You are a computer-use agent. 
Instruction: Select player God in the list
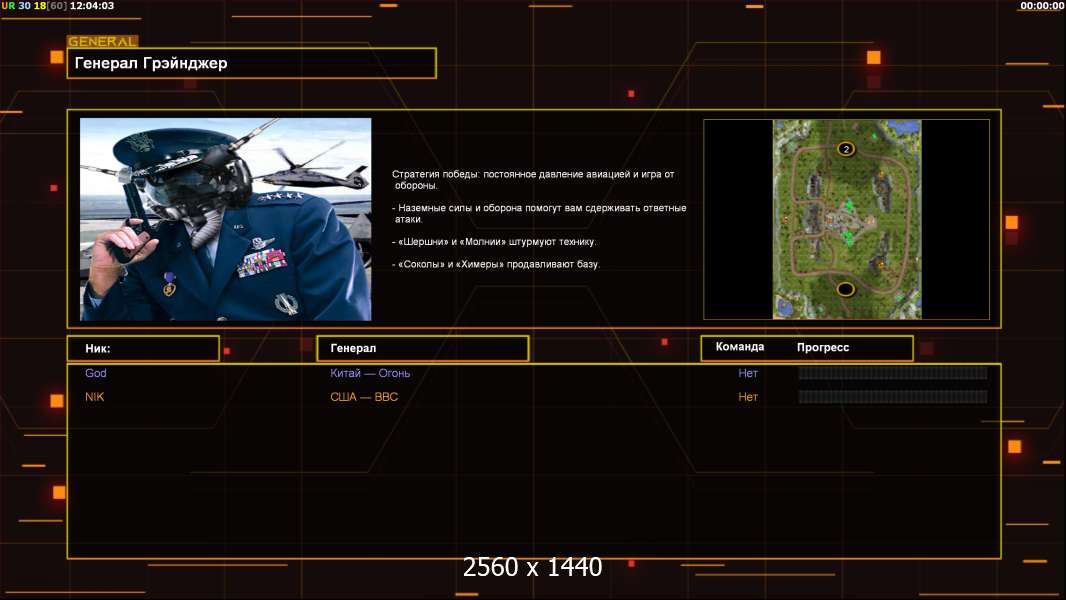coord(96,373)
